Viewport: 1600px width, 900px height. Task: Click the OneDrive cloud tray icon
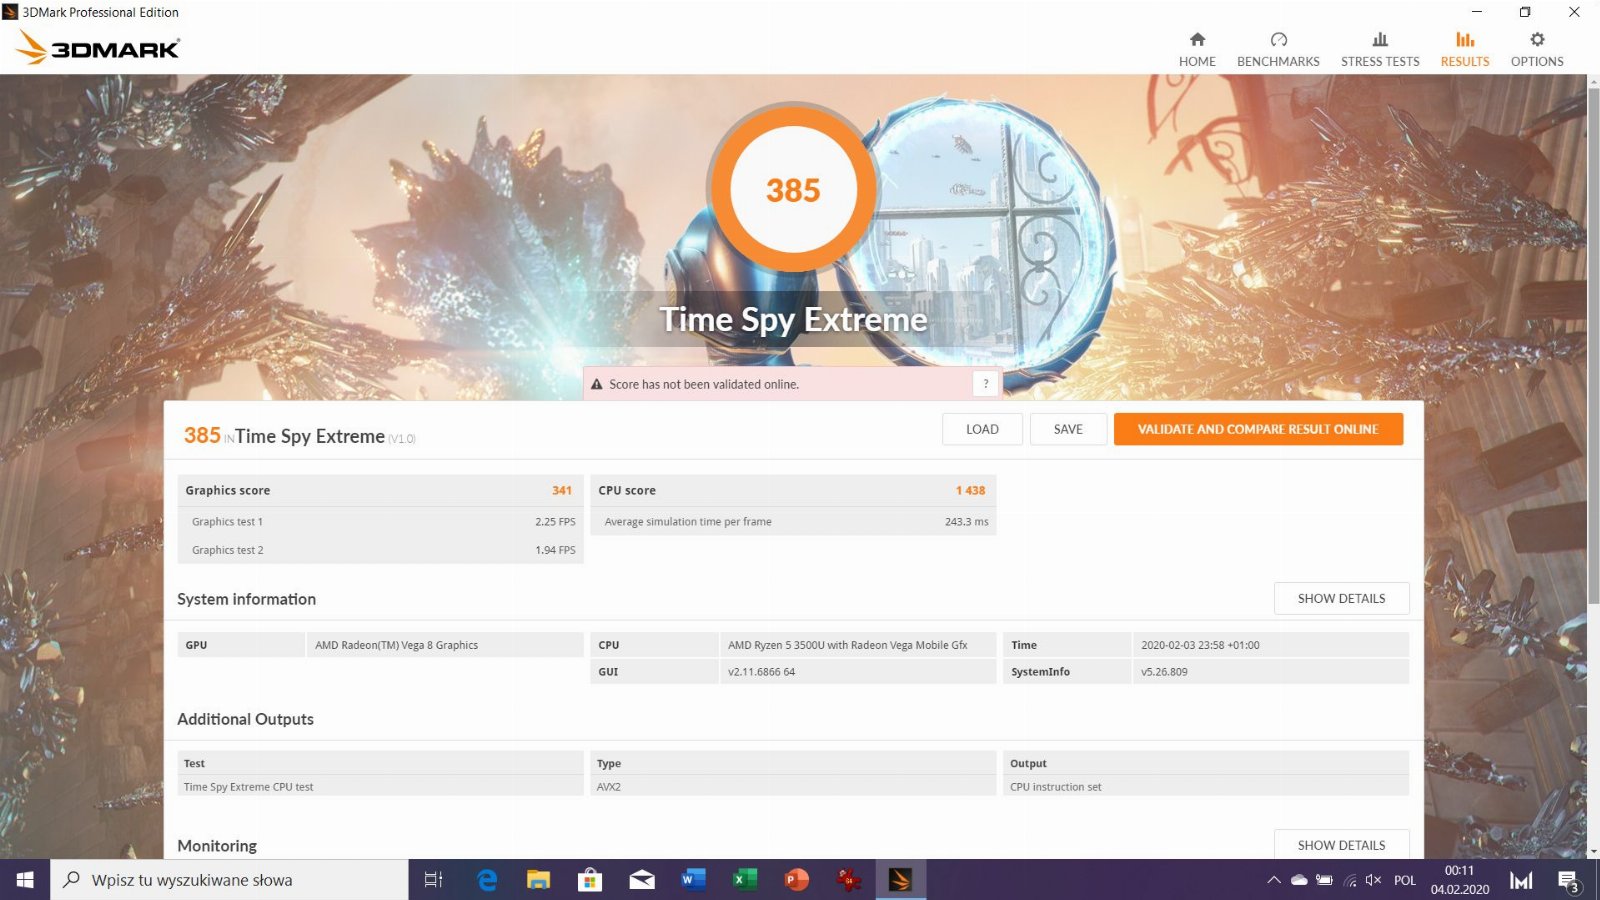[1299, 880]
